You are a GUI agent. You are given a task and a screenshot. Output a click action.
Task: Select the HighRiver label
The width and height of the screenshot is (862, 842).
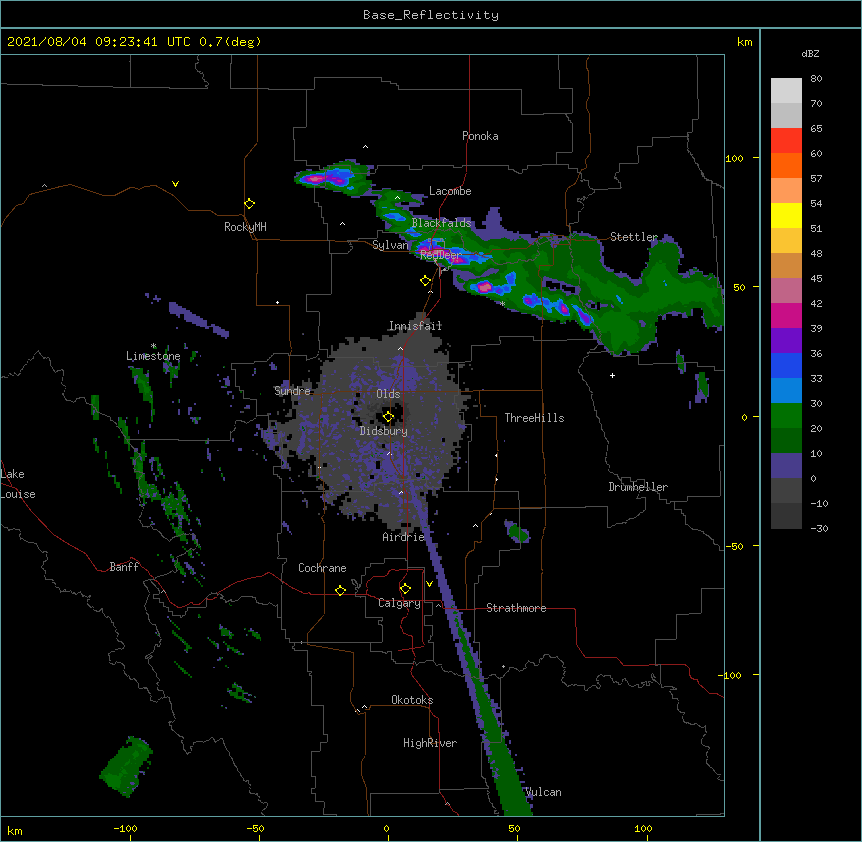(430, 743)
